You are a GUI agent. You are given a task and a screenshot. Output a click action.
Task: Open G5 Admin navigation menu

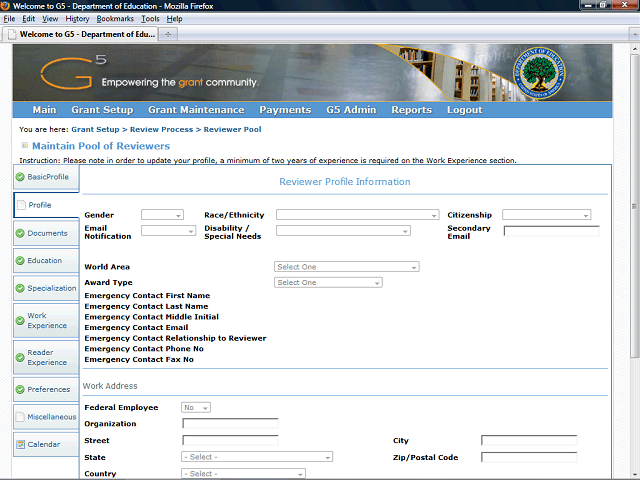(351, 110)
